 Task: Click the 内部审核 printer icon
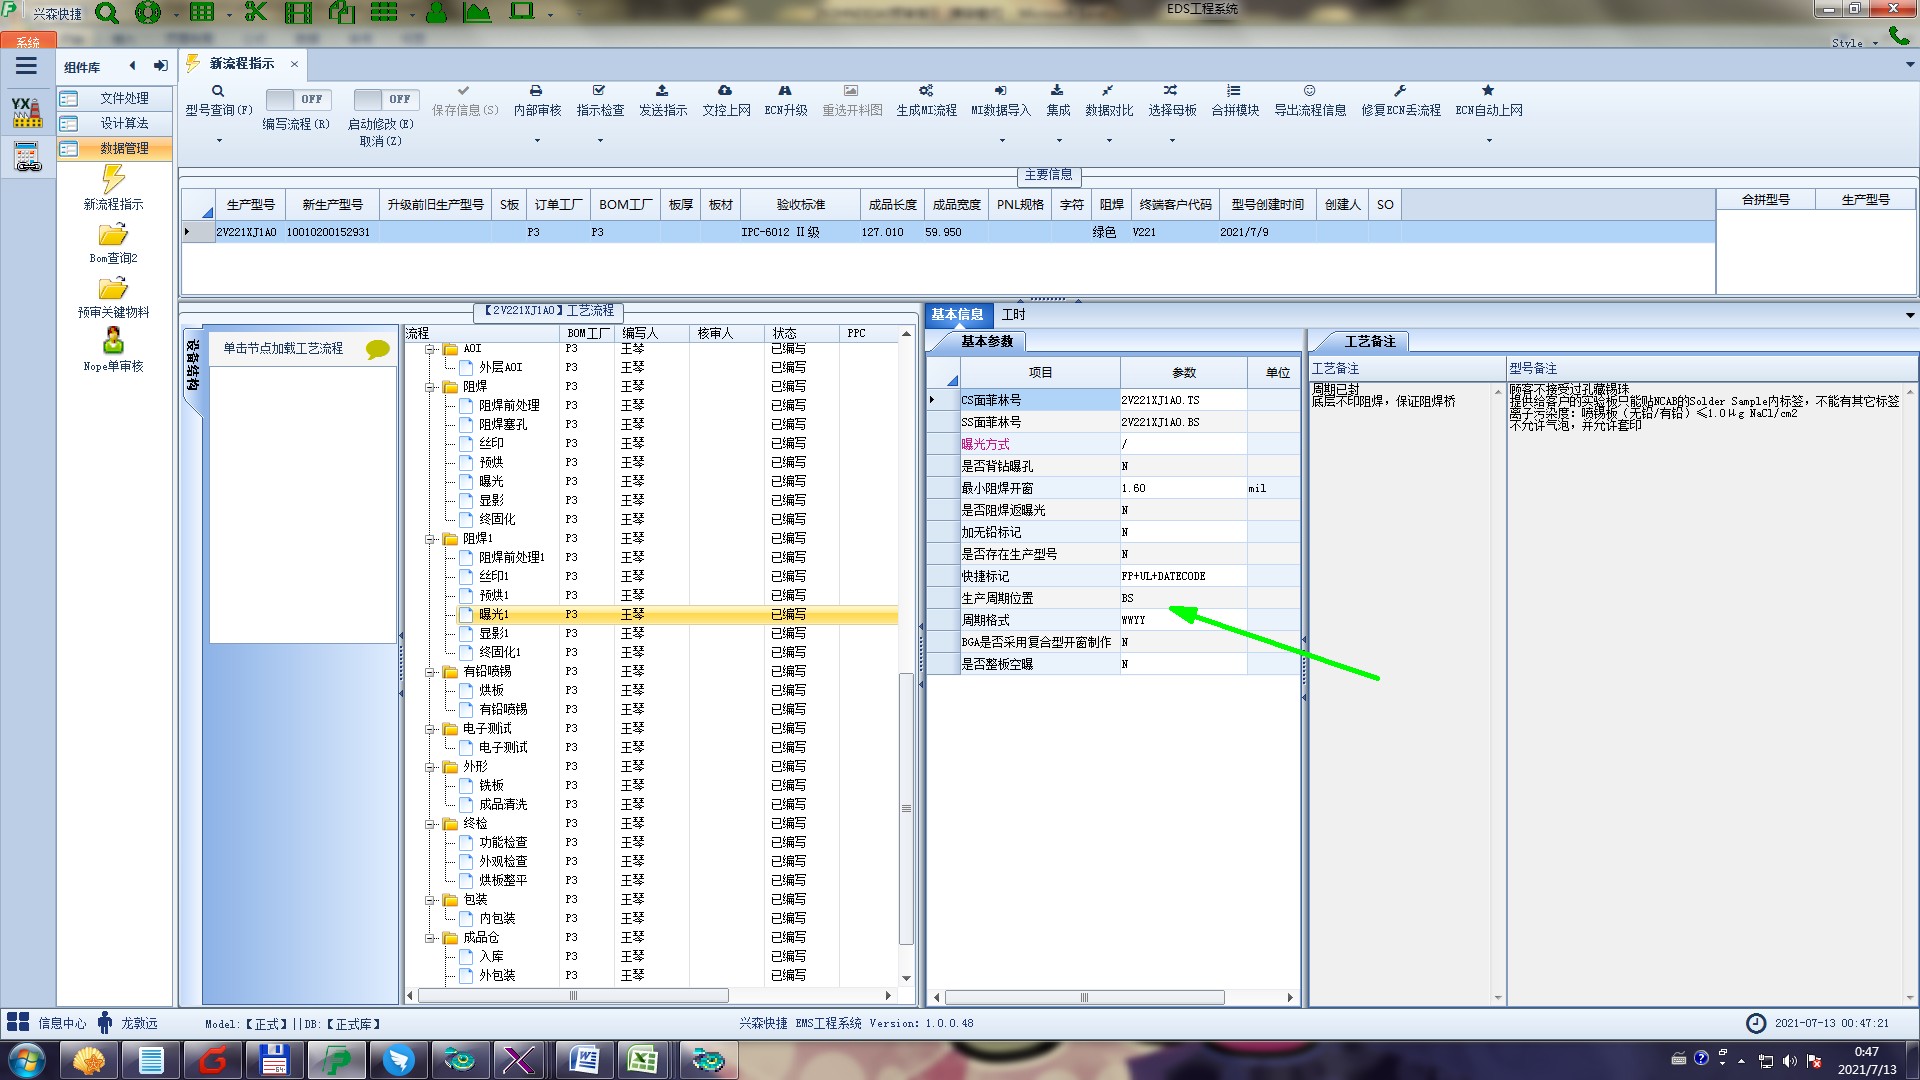[x=536, y=91]
